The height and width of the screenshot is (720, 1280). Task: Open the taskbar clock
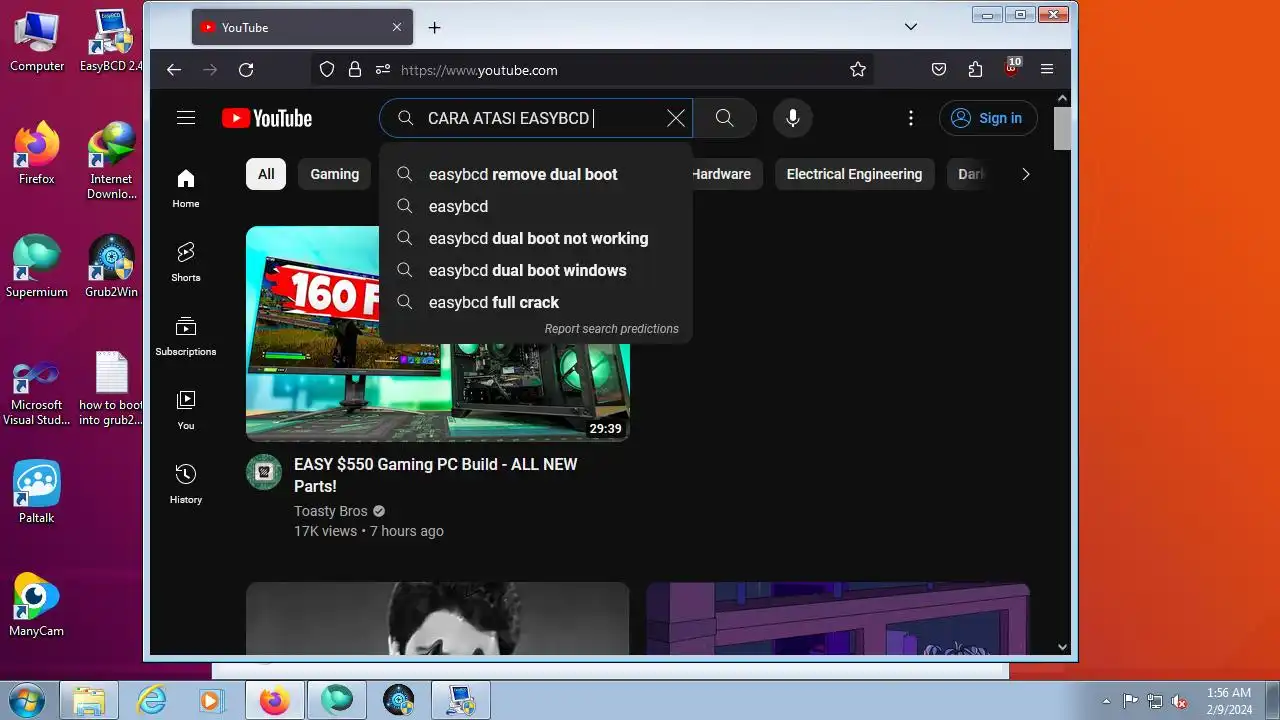[1229, 700]
